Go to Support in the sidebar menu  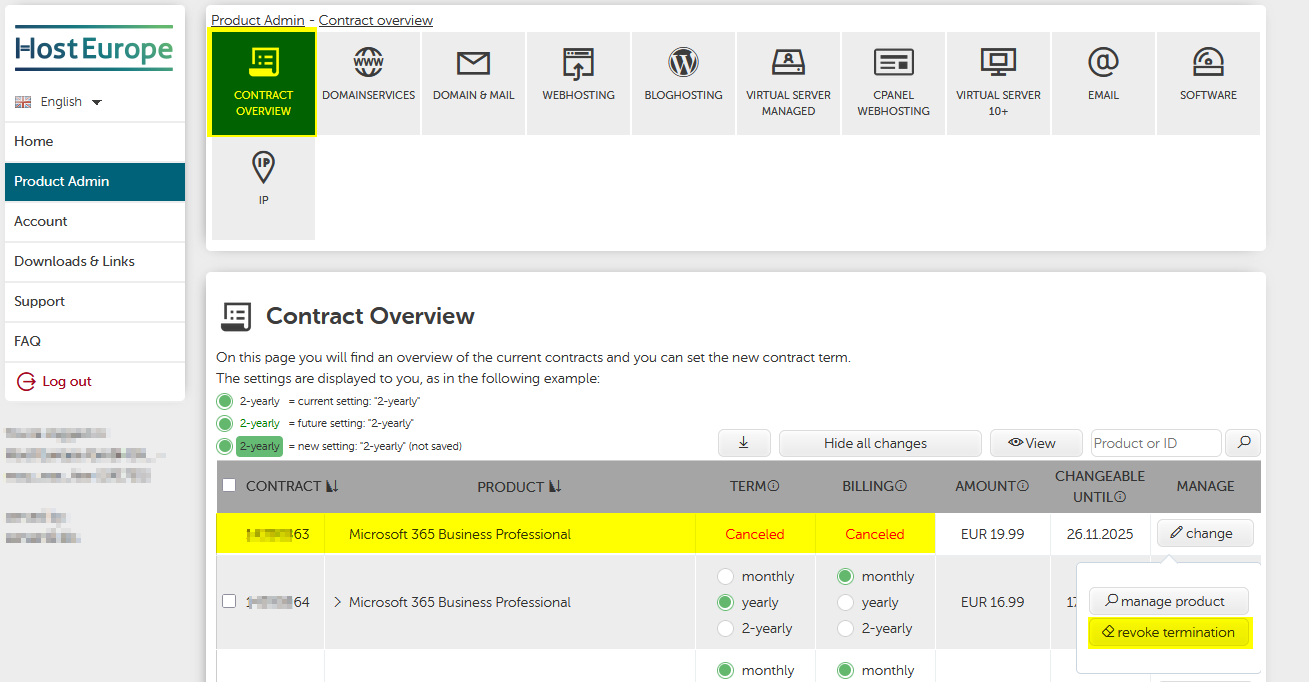40,301
